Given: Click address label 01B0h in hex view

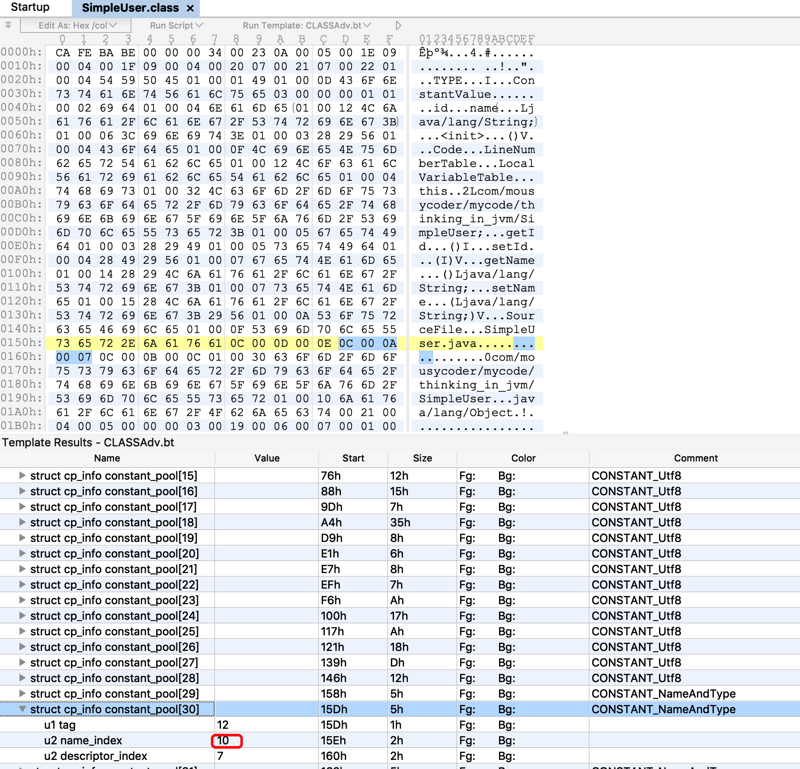Looking at the screenshot, I should pos(21,426).
